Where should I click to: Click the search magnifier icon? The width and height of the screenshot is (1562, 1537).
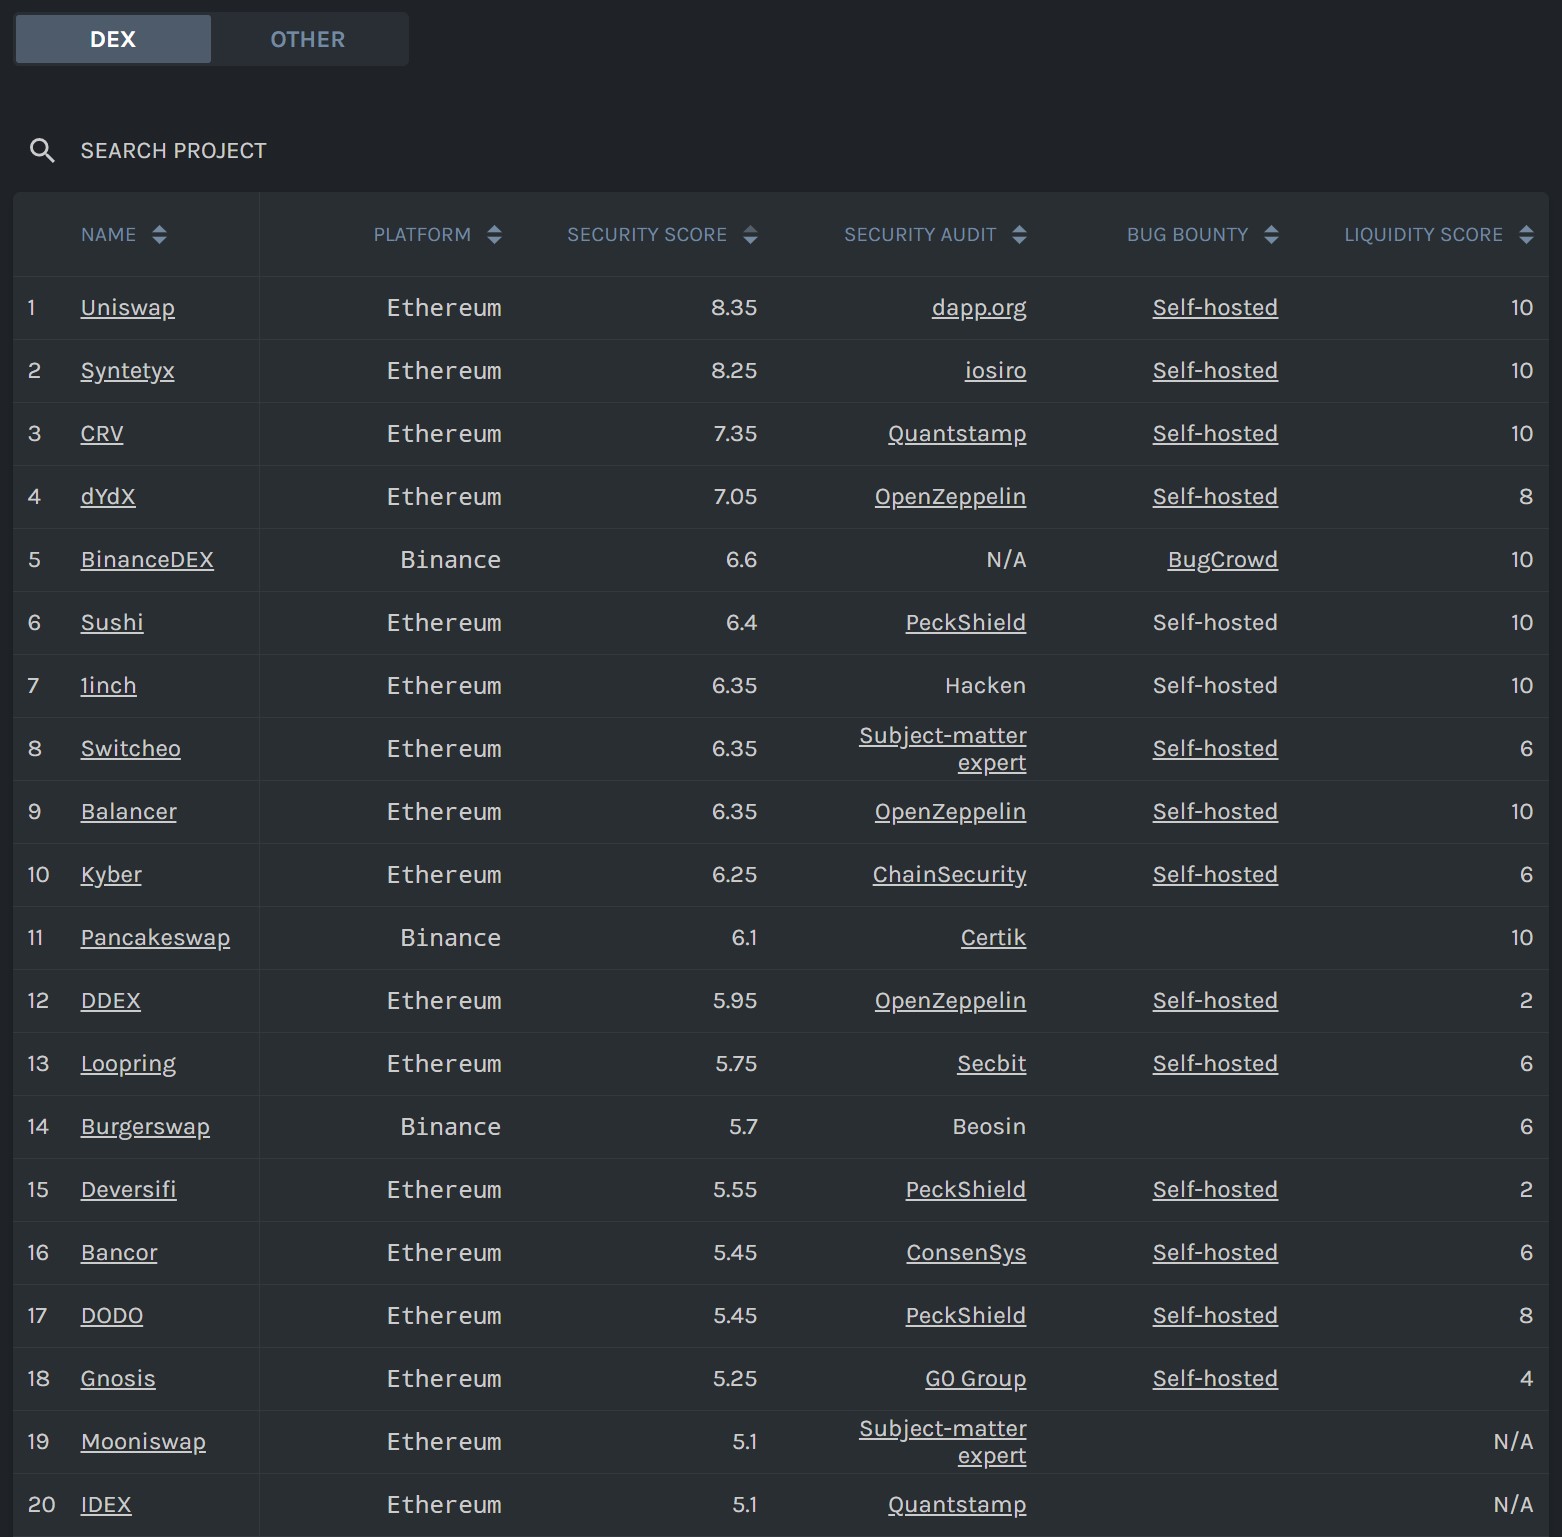[x=42, y=151]
